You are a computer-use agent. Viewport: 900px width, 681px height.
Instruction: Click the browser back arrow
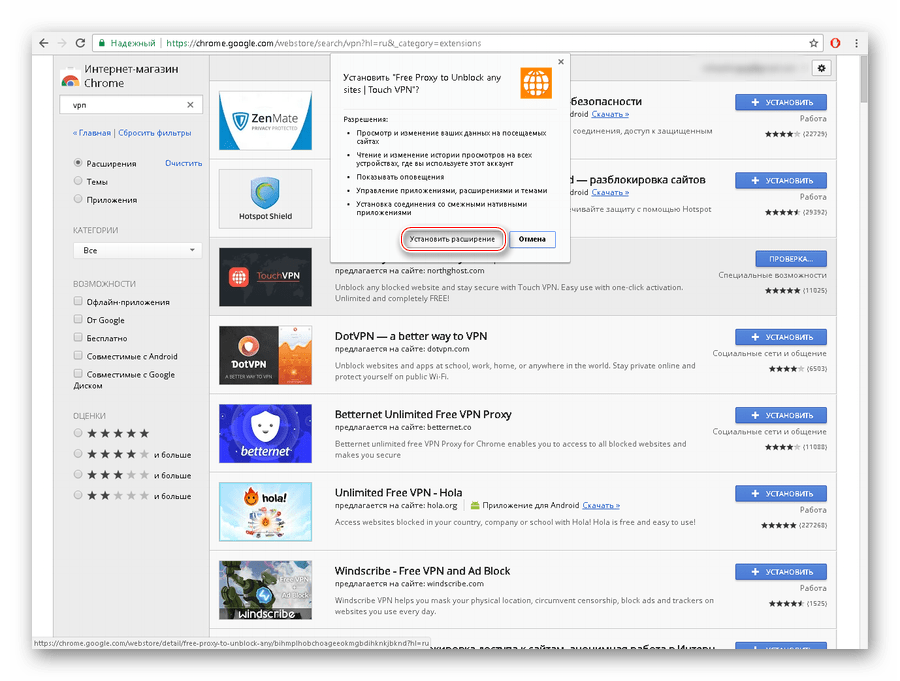[42, 43]
